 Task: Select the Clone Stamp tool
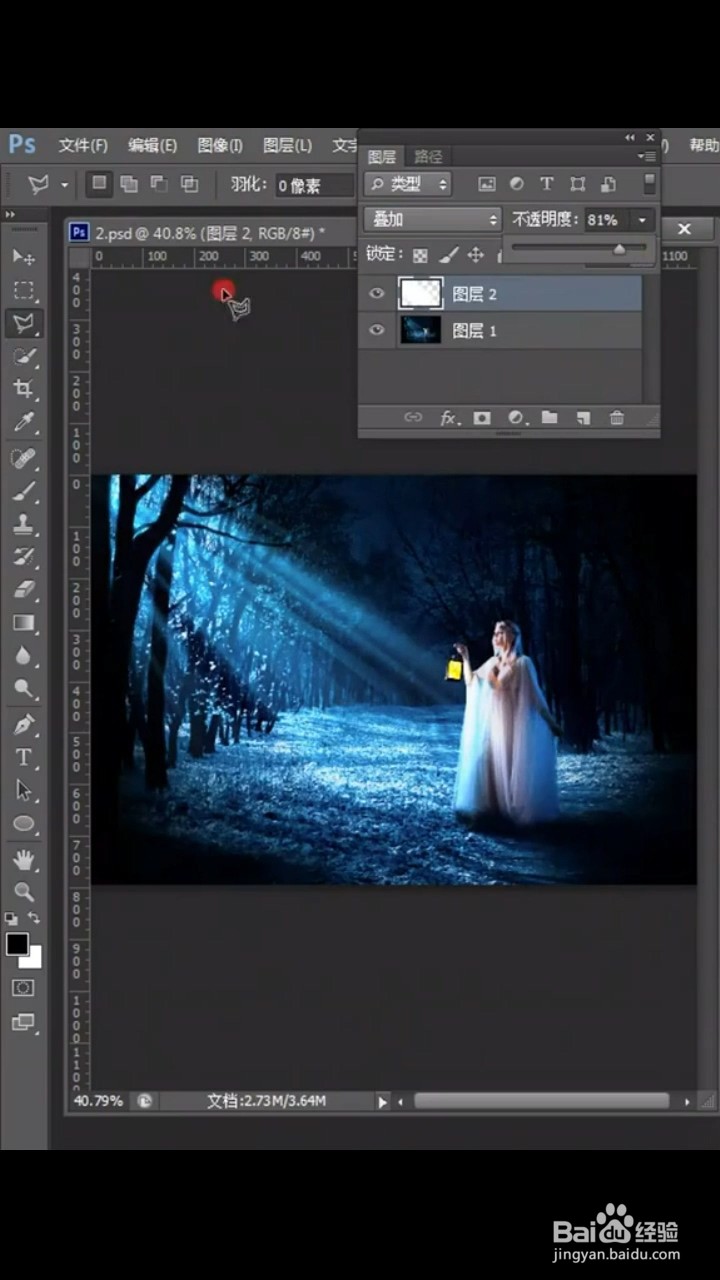coord(24,524)
